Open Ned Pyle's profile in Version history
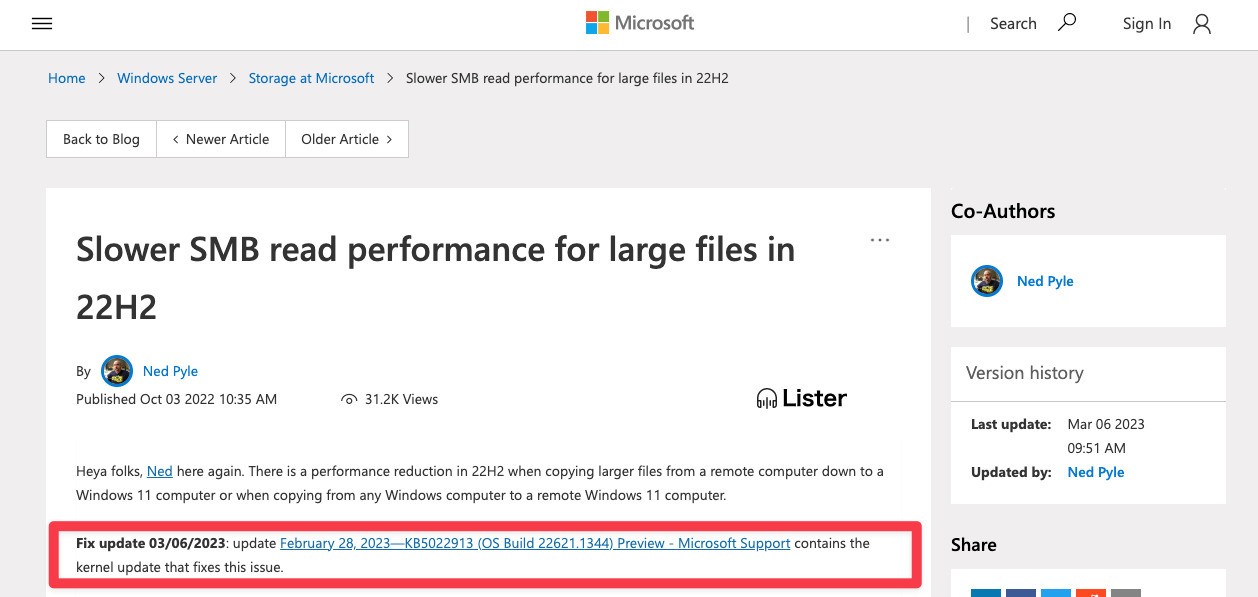Image resolution: width=1258 pixels, height=597 pixels. click(x=1095, y=472)
